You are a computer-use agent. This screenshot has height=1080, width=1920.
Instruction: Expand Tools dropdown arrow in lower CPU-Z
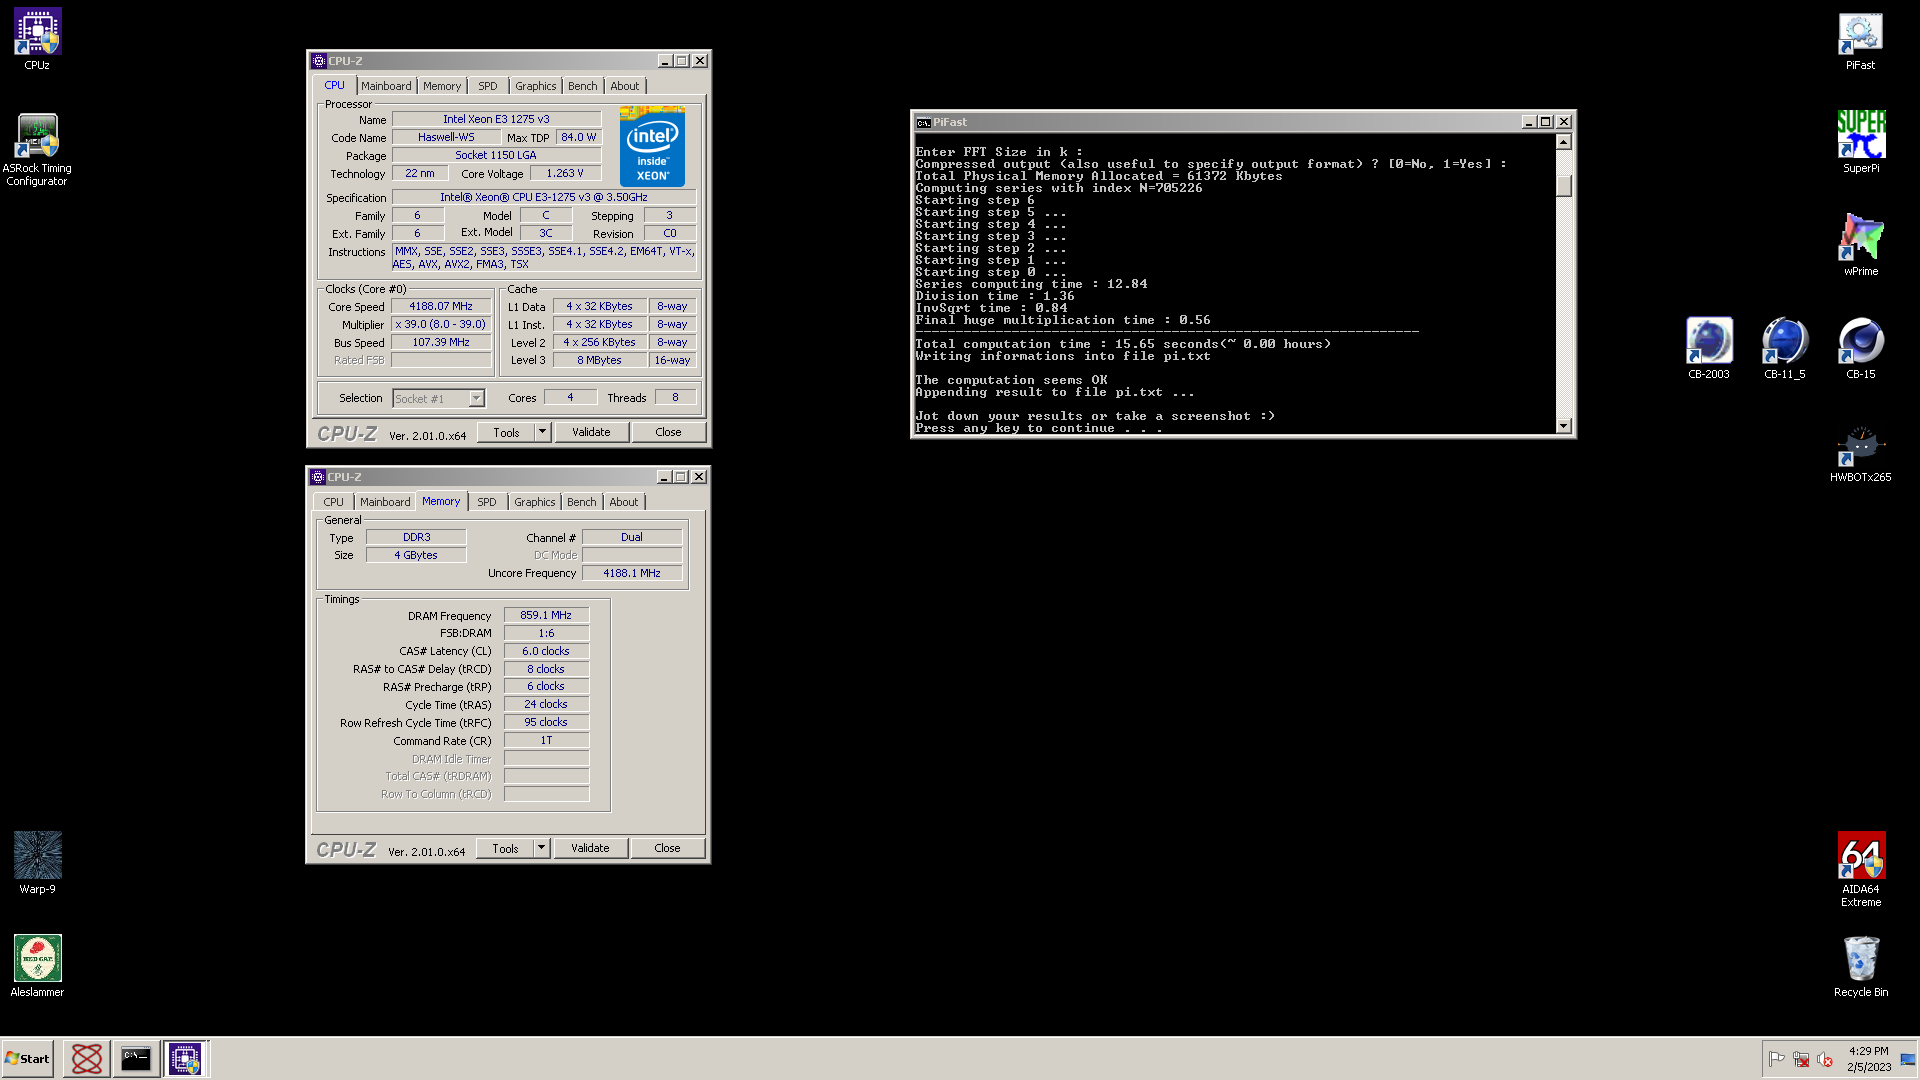[542, 848]
